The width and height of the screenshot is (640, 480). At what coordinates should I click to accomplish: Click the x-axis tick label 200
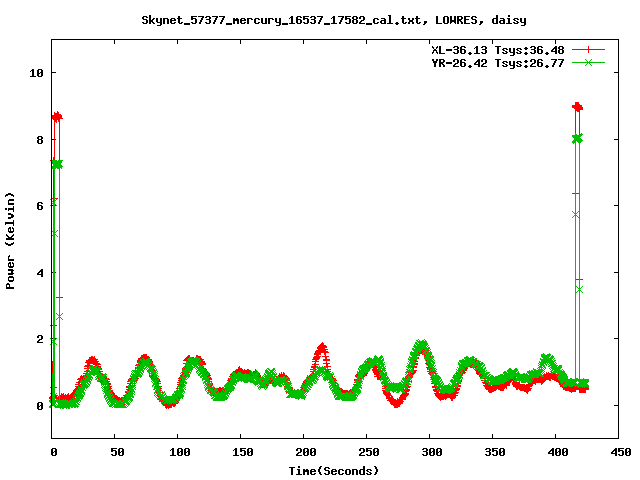pos(306,452)
